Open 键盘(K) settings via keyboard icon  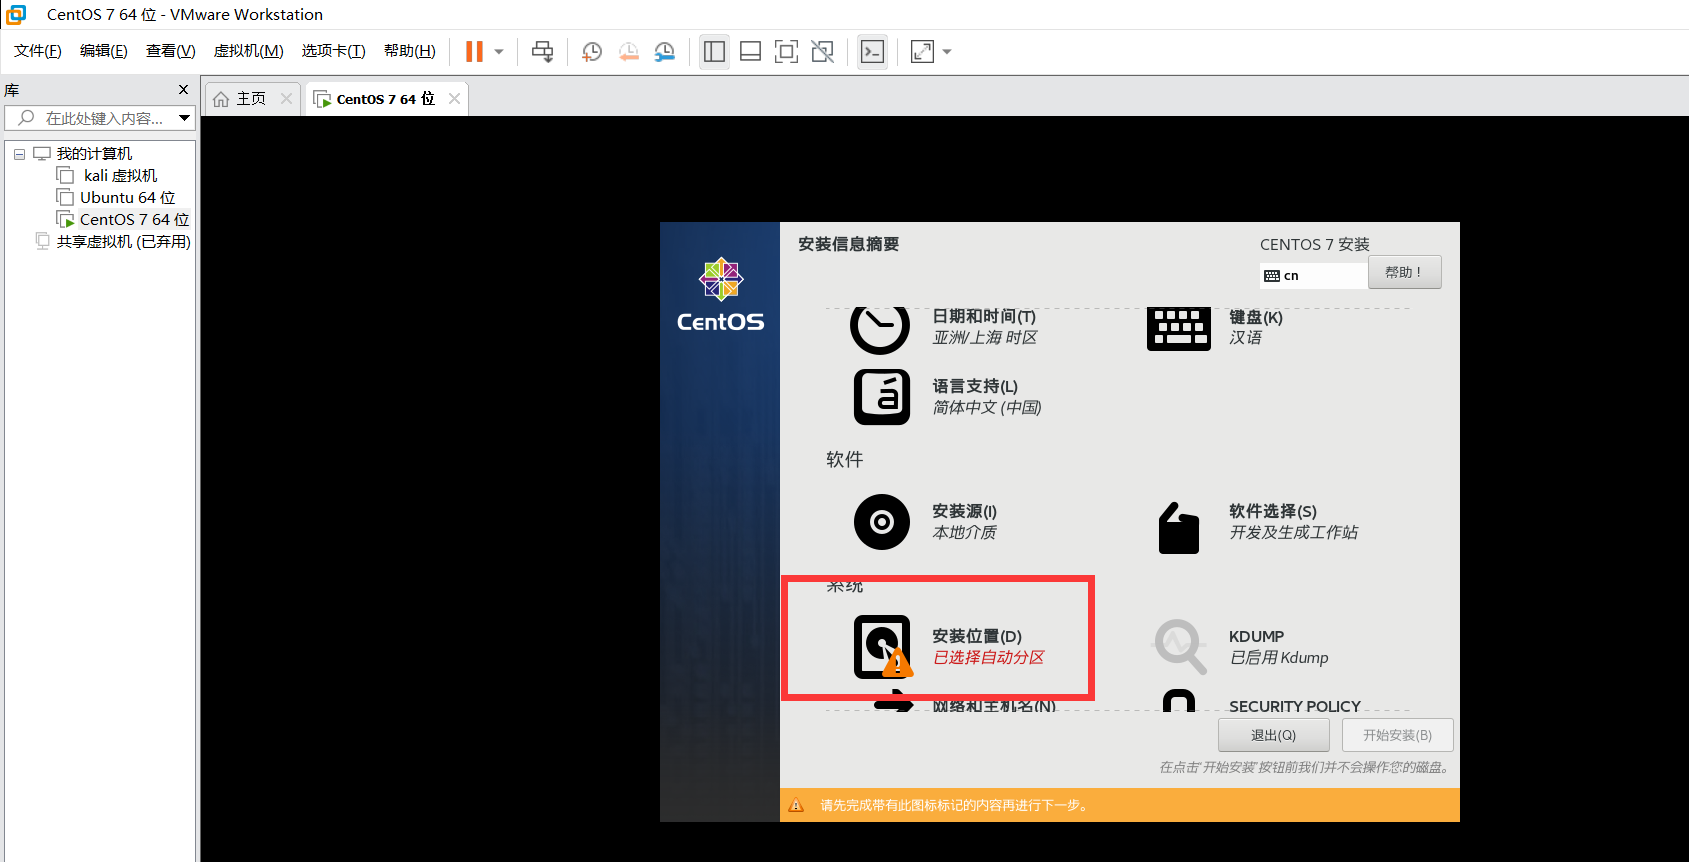pyautogui.click(x=1179, y=329)
